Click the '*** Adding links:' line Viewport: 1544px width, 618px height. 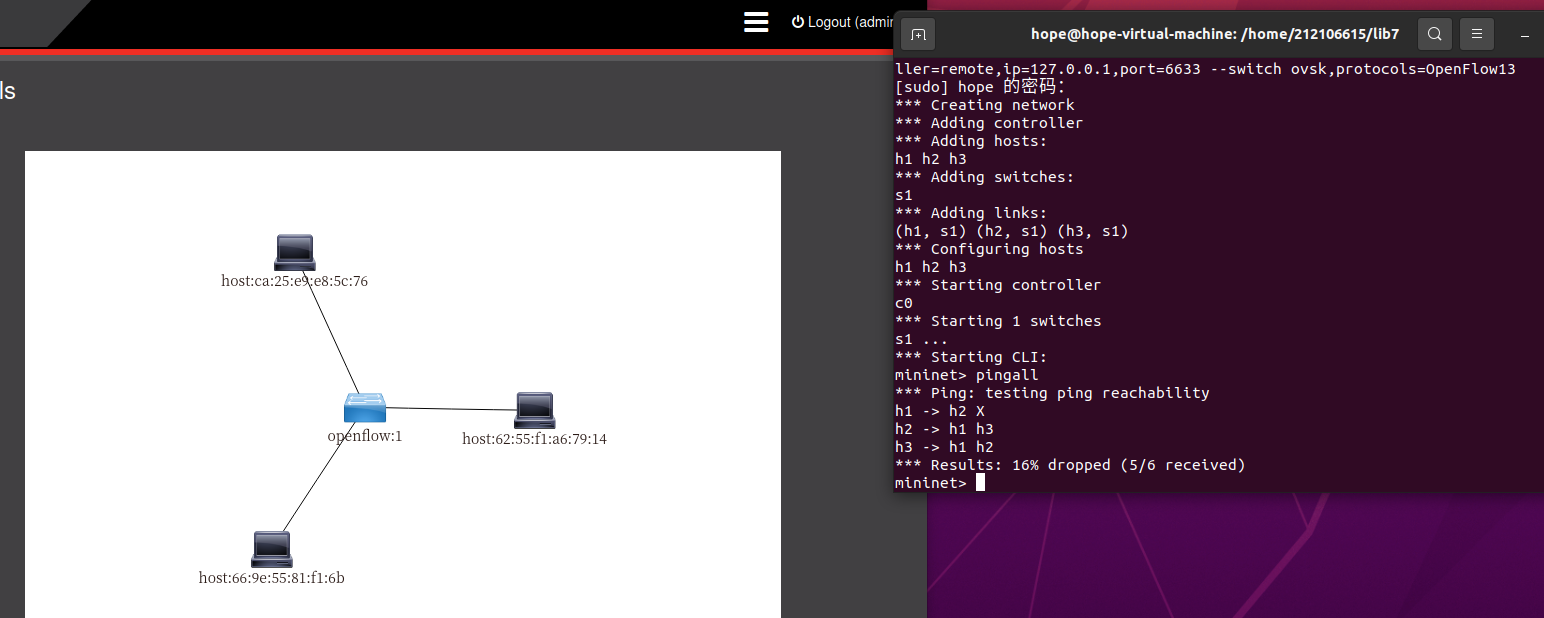(971, 213)
